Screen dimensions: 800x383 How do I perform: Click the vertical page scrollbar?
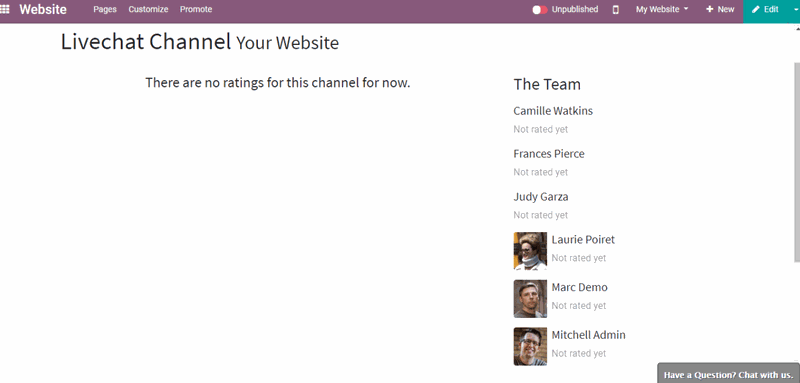[x=796, y=163]
